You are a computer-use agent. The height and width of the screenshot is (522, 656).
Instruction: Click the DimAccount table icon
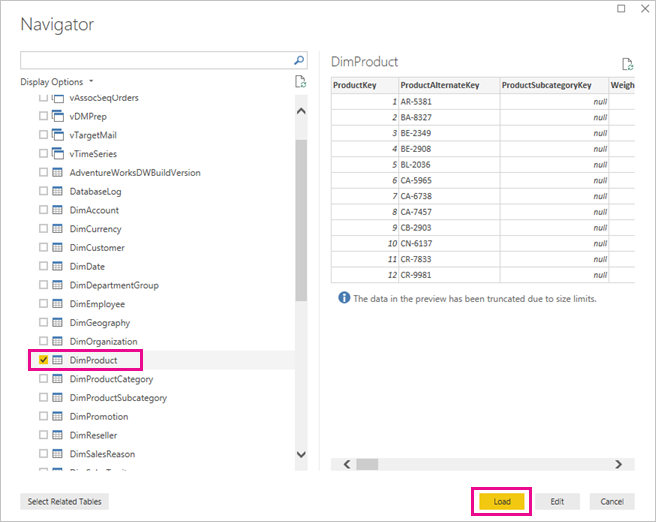pyautogui.click(x=57, y=210)
